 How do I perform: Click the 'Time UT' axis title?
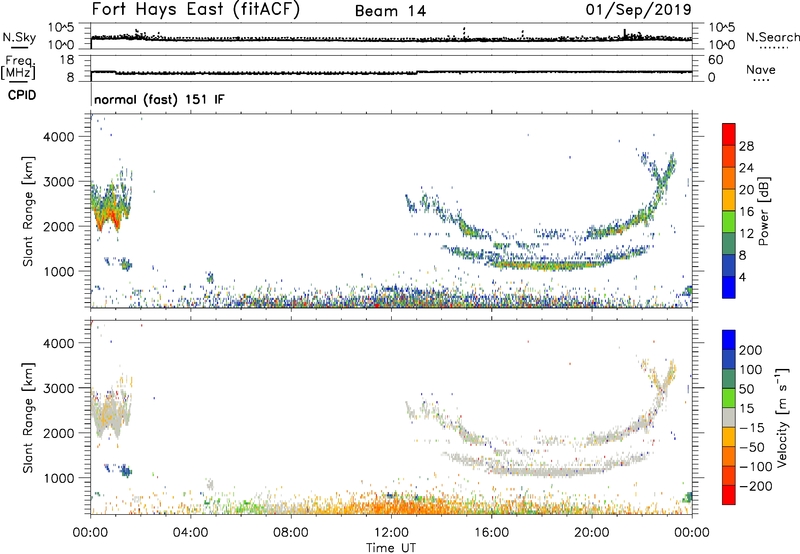point(391,548)
